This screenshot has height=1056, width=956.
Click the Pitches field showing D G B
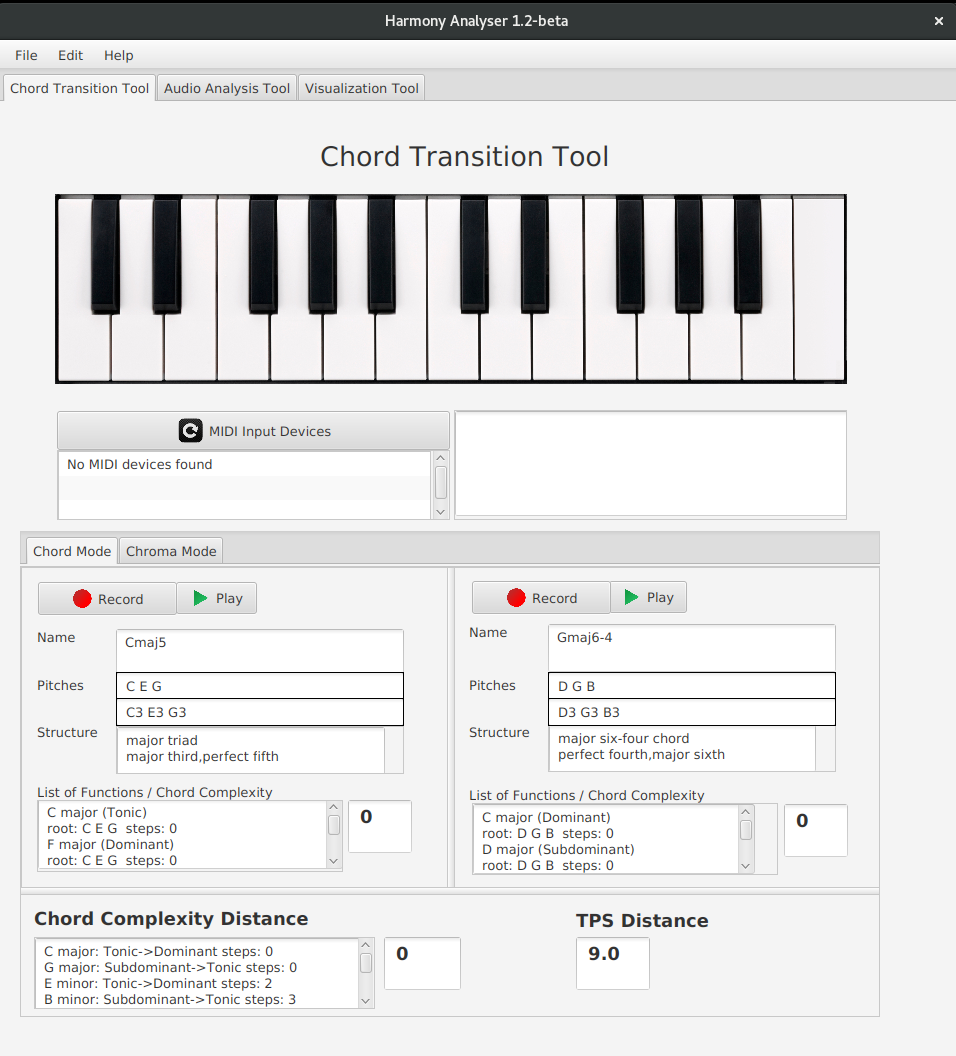tap(691, 685)
